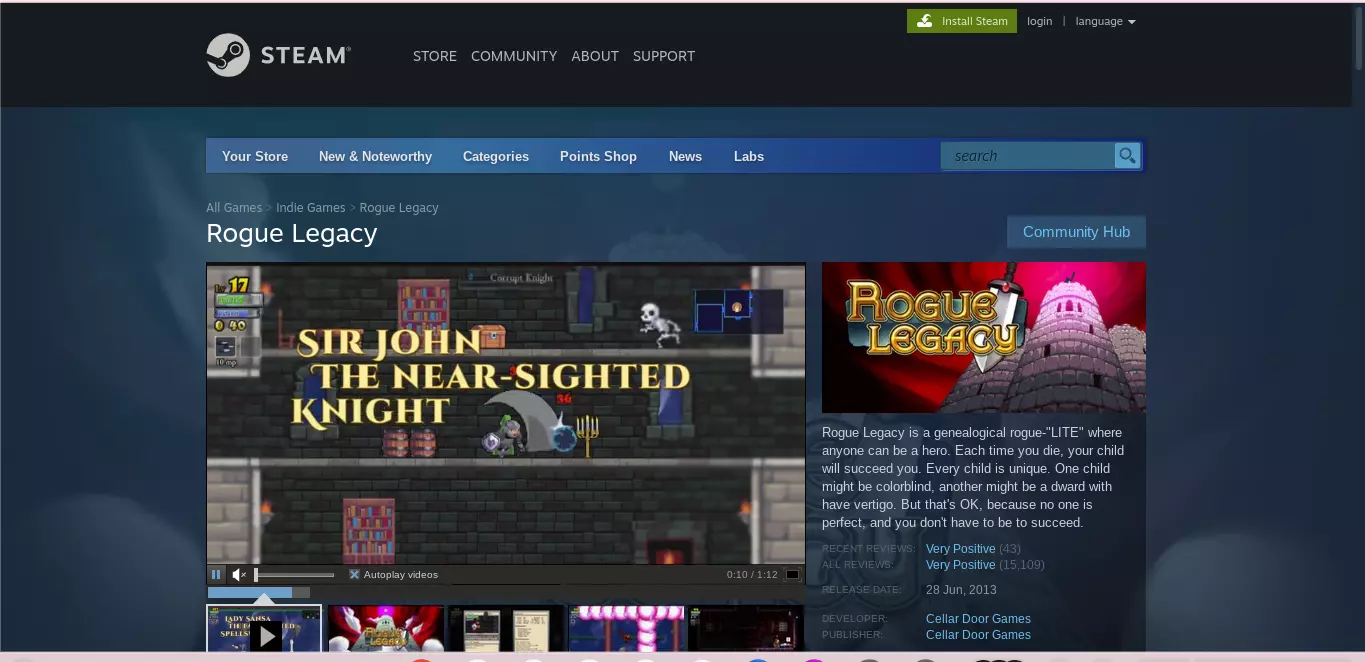Screen dimensions: 1365x662
Task: Click the trailer video player area
Action: click(506, 414)
